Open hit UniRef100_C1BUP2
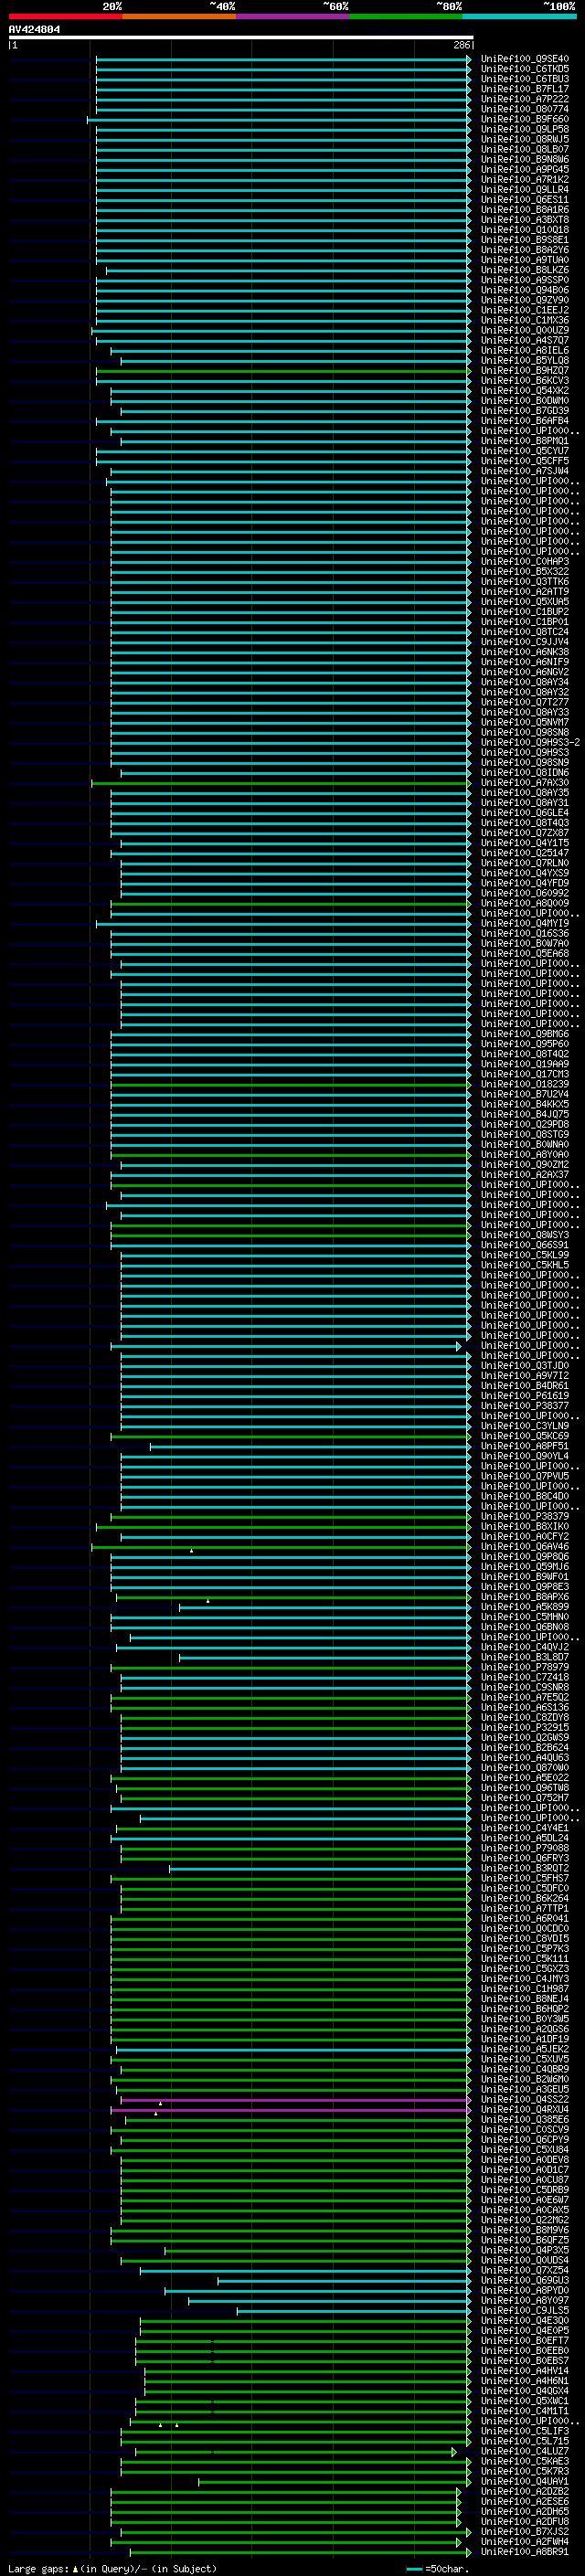The height and width of the screenshot is (2576, 585). (x=525, y=612)
